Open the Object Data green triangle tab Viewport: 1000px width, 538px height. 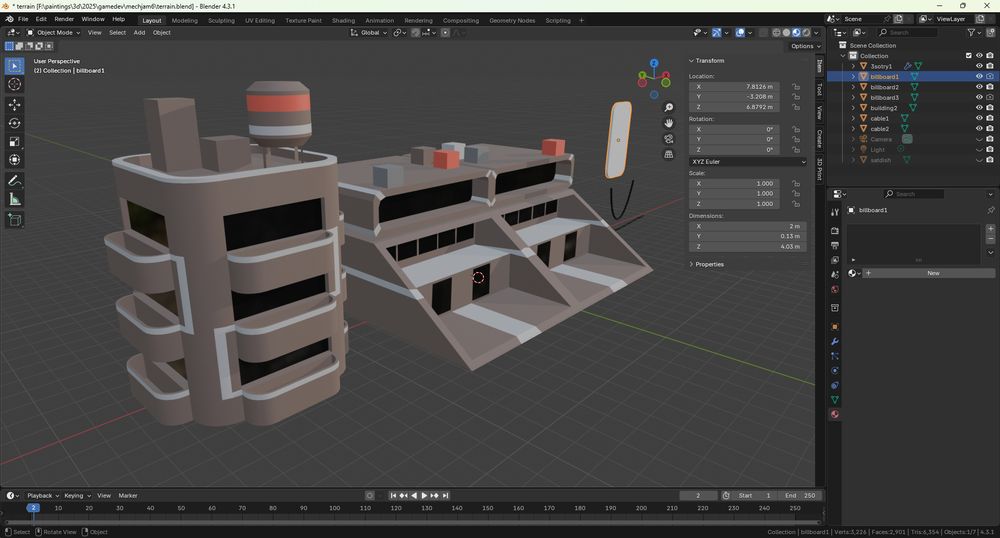click(x=835, y=400)
